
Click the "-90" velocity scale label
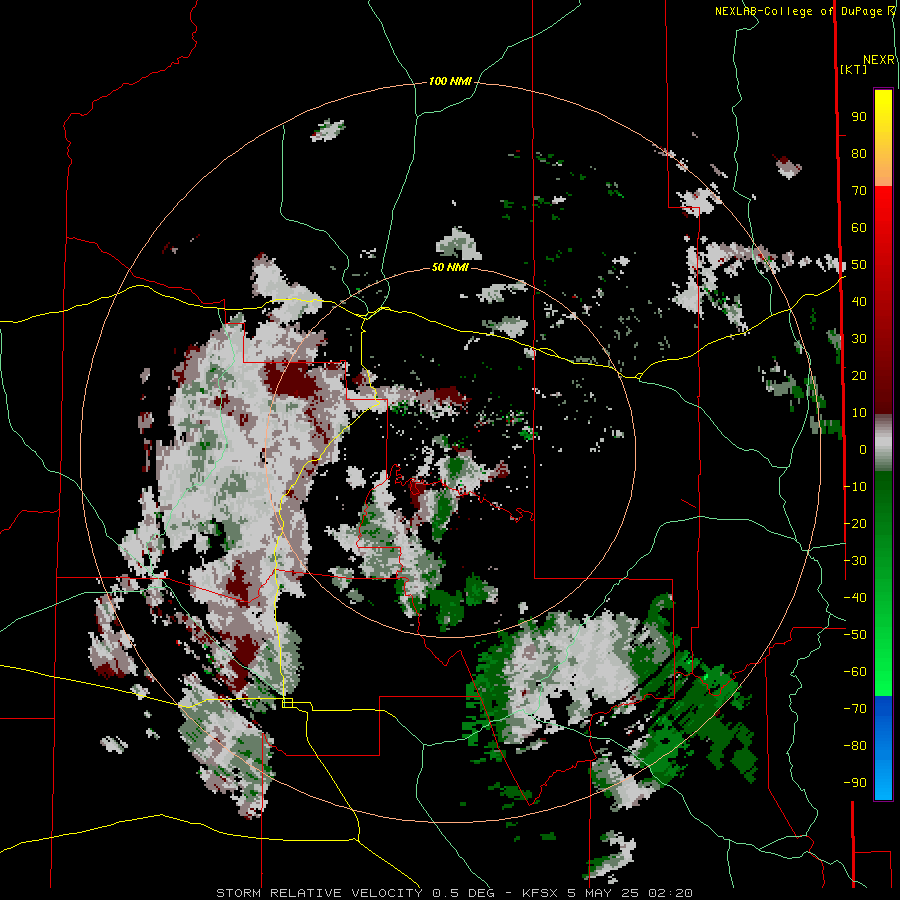coord(855,783)
